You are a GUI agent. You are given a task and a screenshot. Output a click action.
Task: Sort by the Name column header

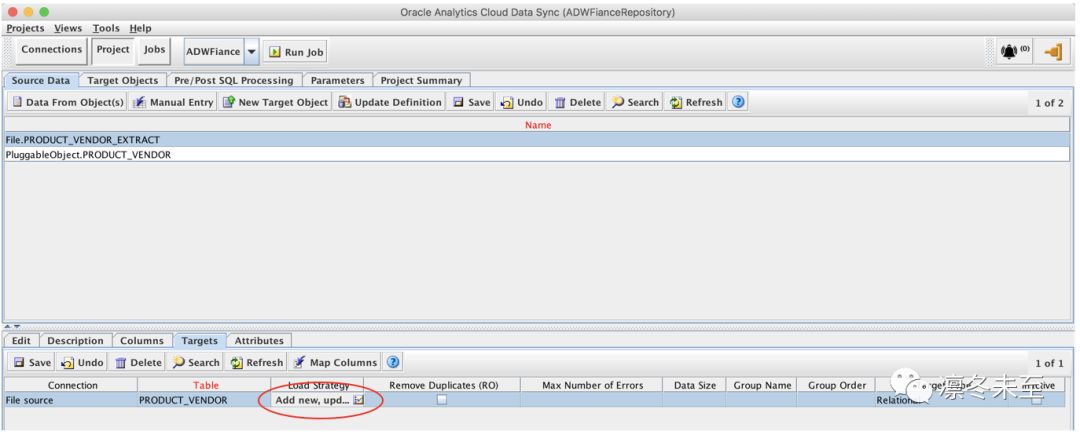(538, 125)
